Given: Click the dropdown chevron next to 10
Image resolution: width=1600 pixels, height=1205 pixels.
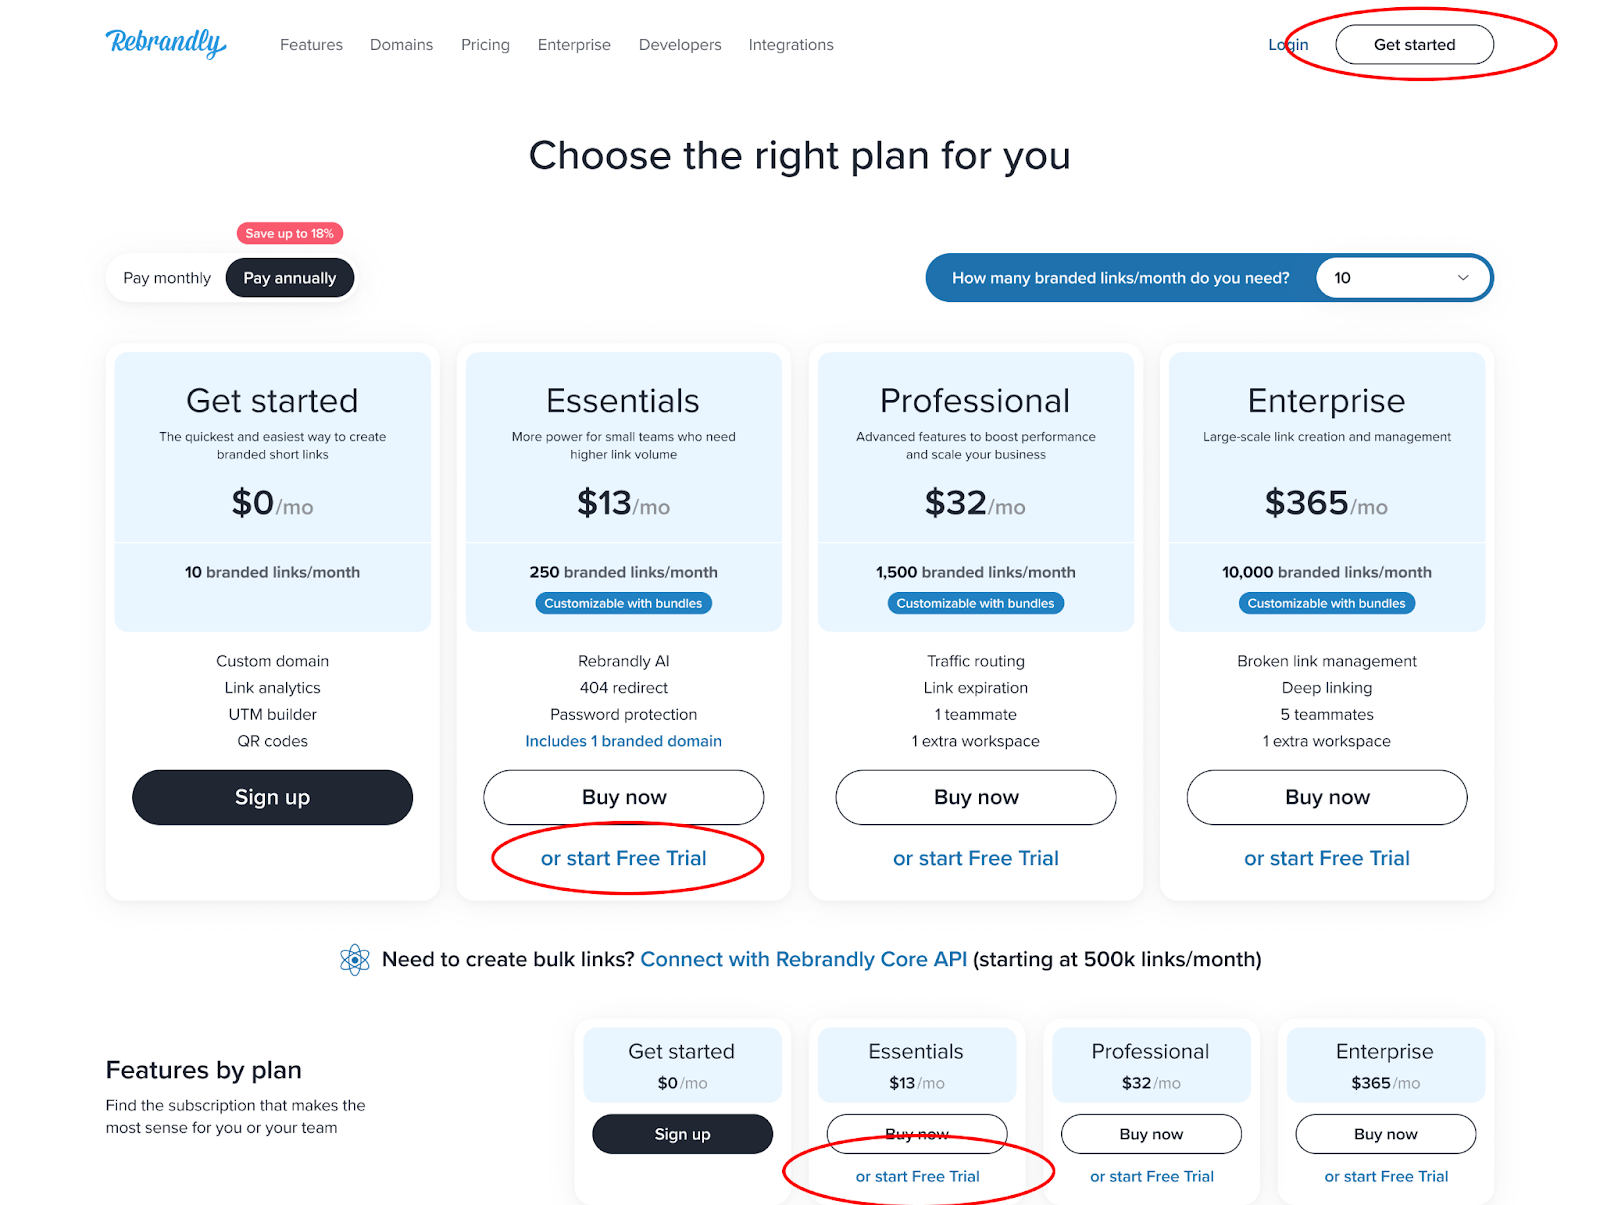Looking at the screenshot, I should 1463,278.
